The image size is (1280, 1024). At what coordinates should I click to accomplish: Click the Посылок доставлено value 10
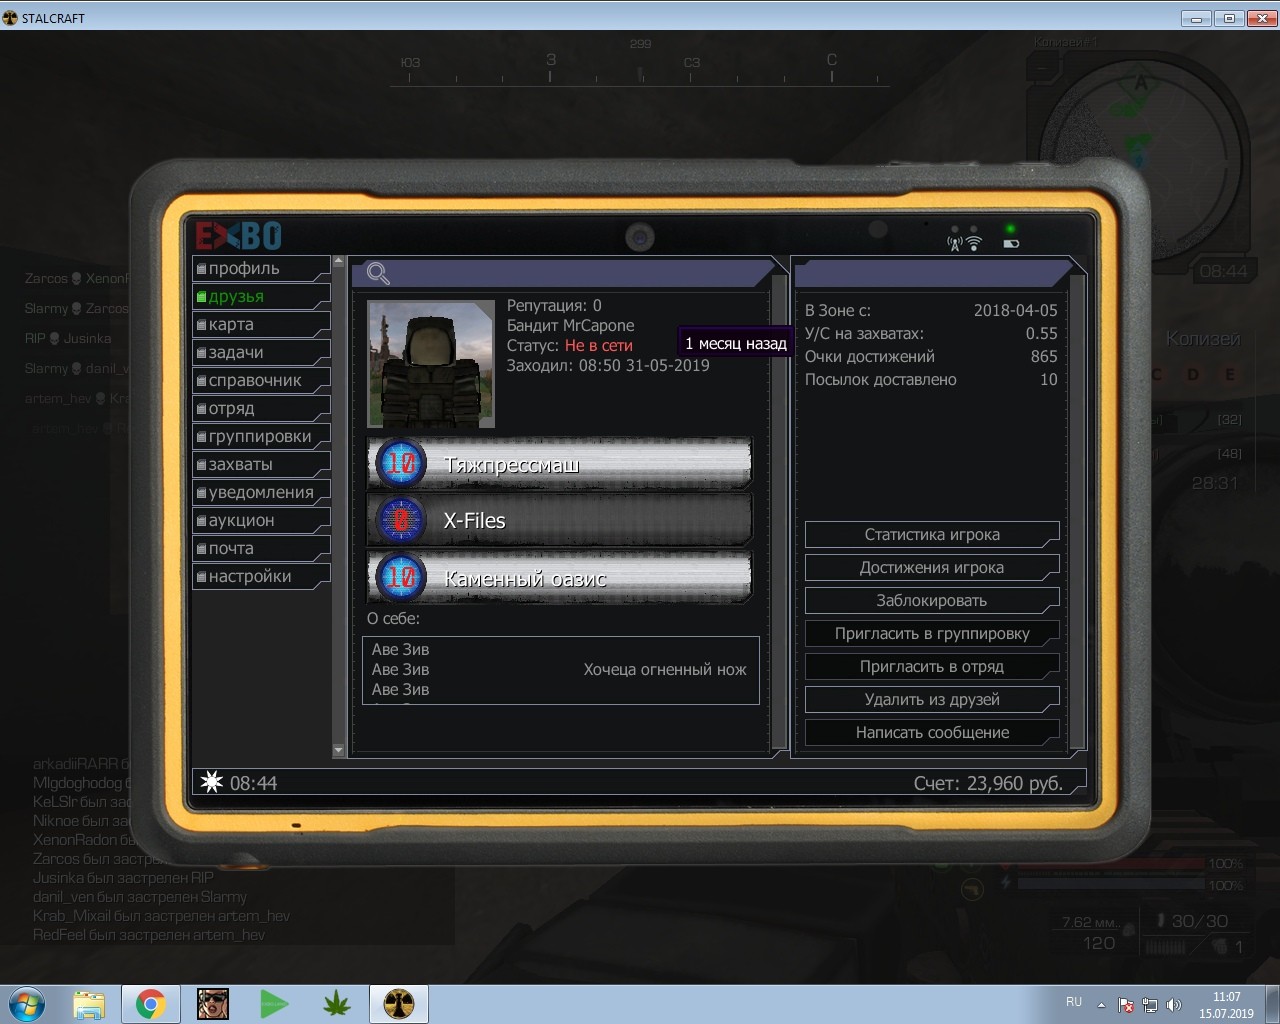pos(1048,380)
